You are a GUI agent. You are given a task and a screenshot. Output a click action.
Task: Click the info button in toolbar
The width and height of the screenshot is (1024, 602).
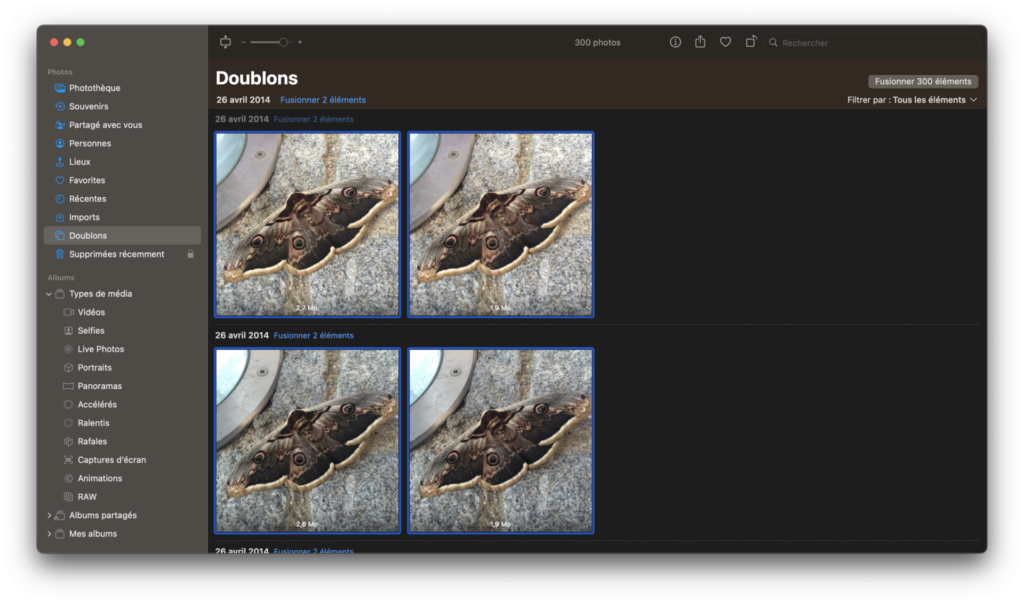(675, 42)
